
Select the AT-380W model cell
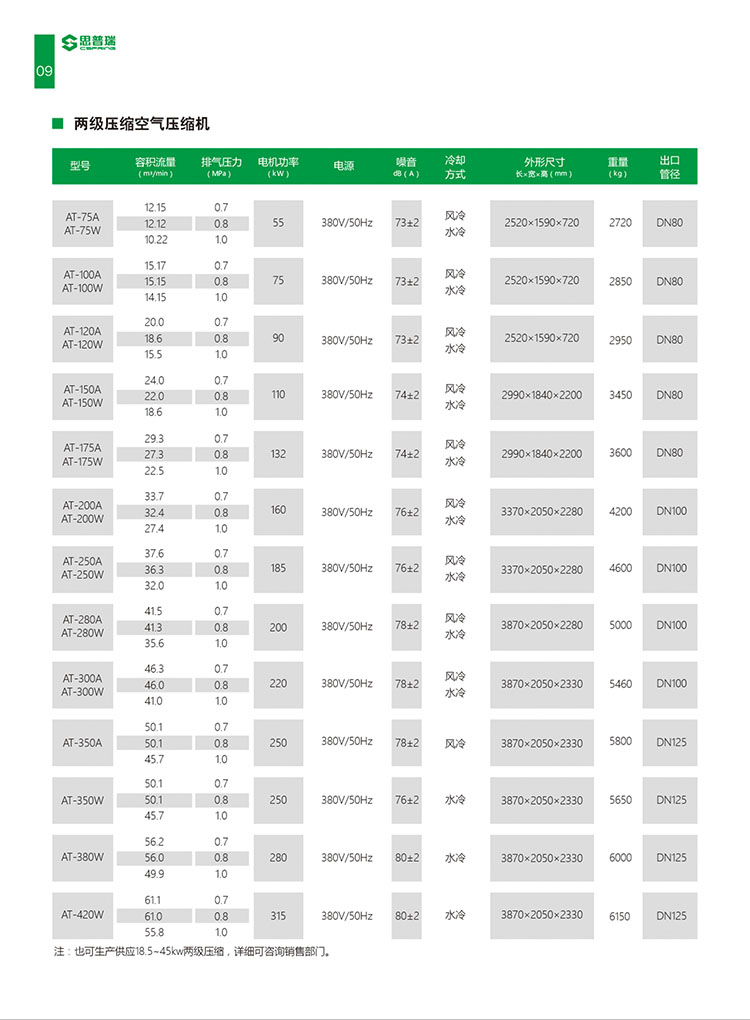(82, 856)
